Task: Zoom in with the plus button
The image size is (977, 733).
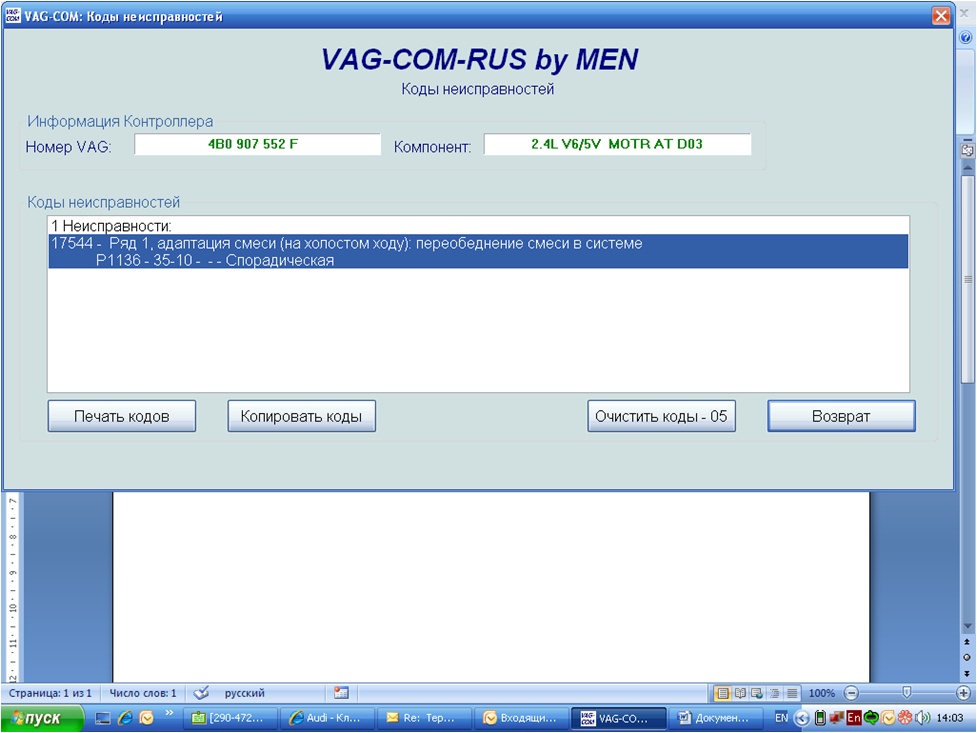Action: [x=963, y=693]
